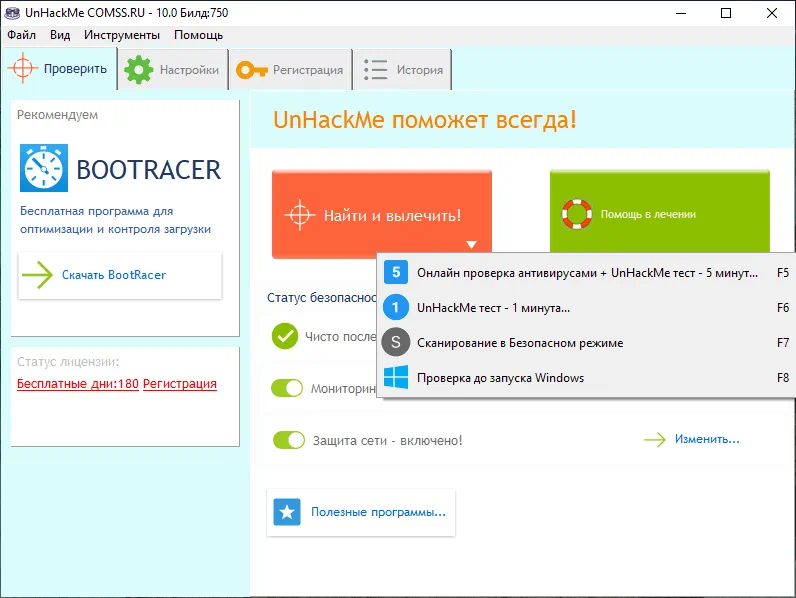Open the Помощь menu
Image resolution: width=796 pixels, height=598 pixels.
tap(198, 35)
